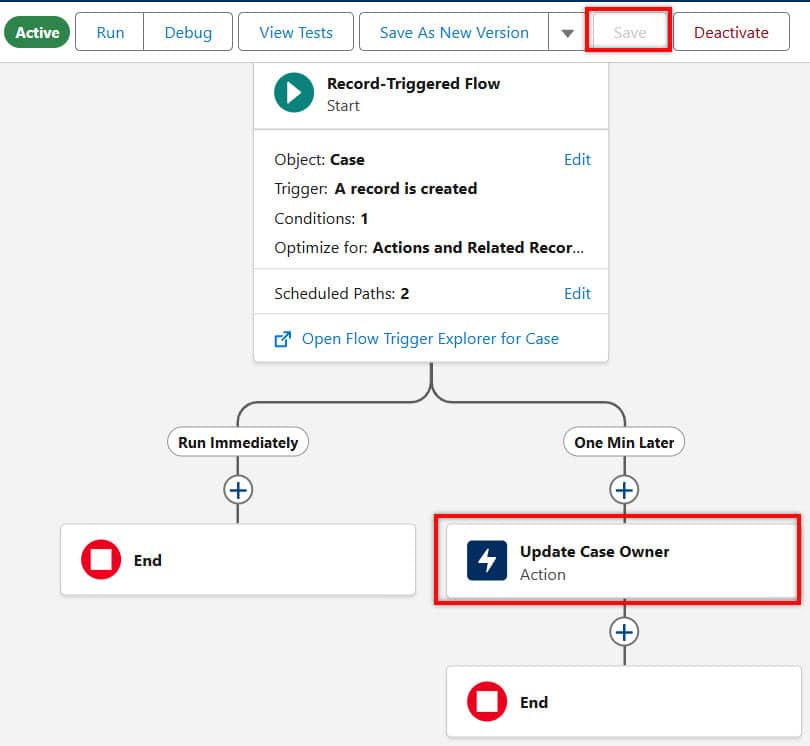The image size is (810, 746).
Task: Click the Active status badge
Action: point(37,32)
